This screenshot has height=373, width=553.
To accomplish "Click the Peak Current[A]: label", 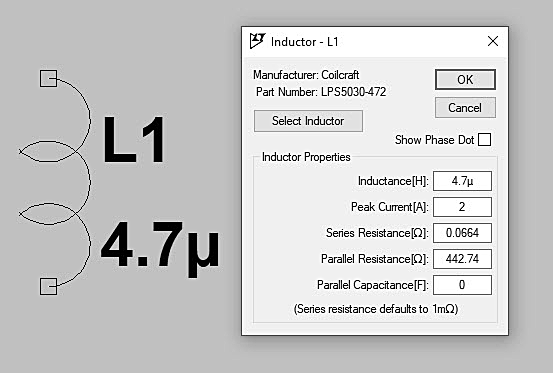I will coord(389,207).
